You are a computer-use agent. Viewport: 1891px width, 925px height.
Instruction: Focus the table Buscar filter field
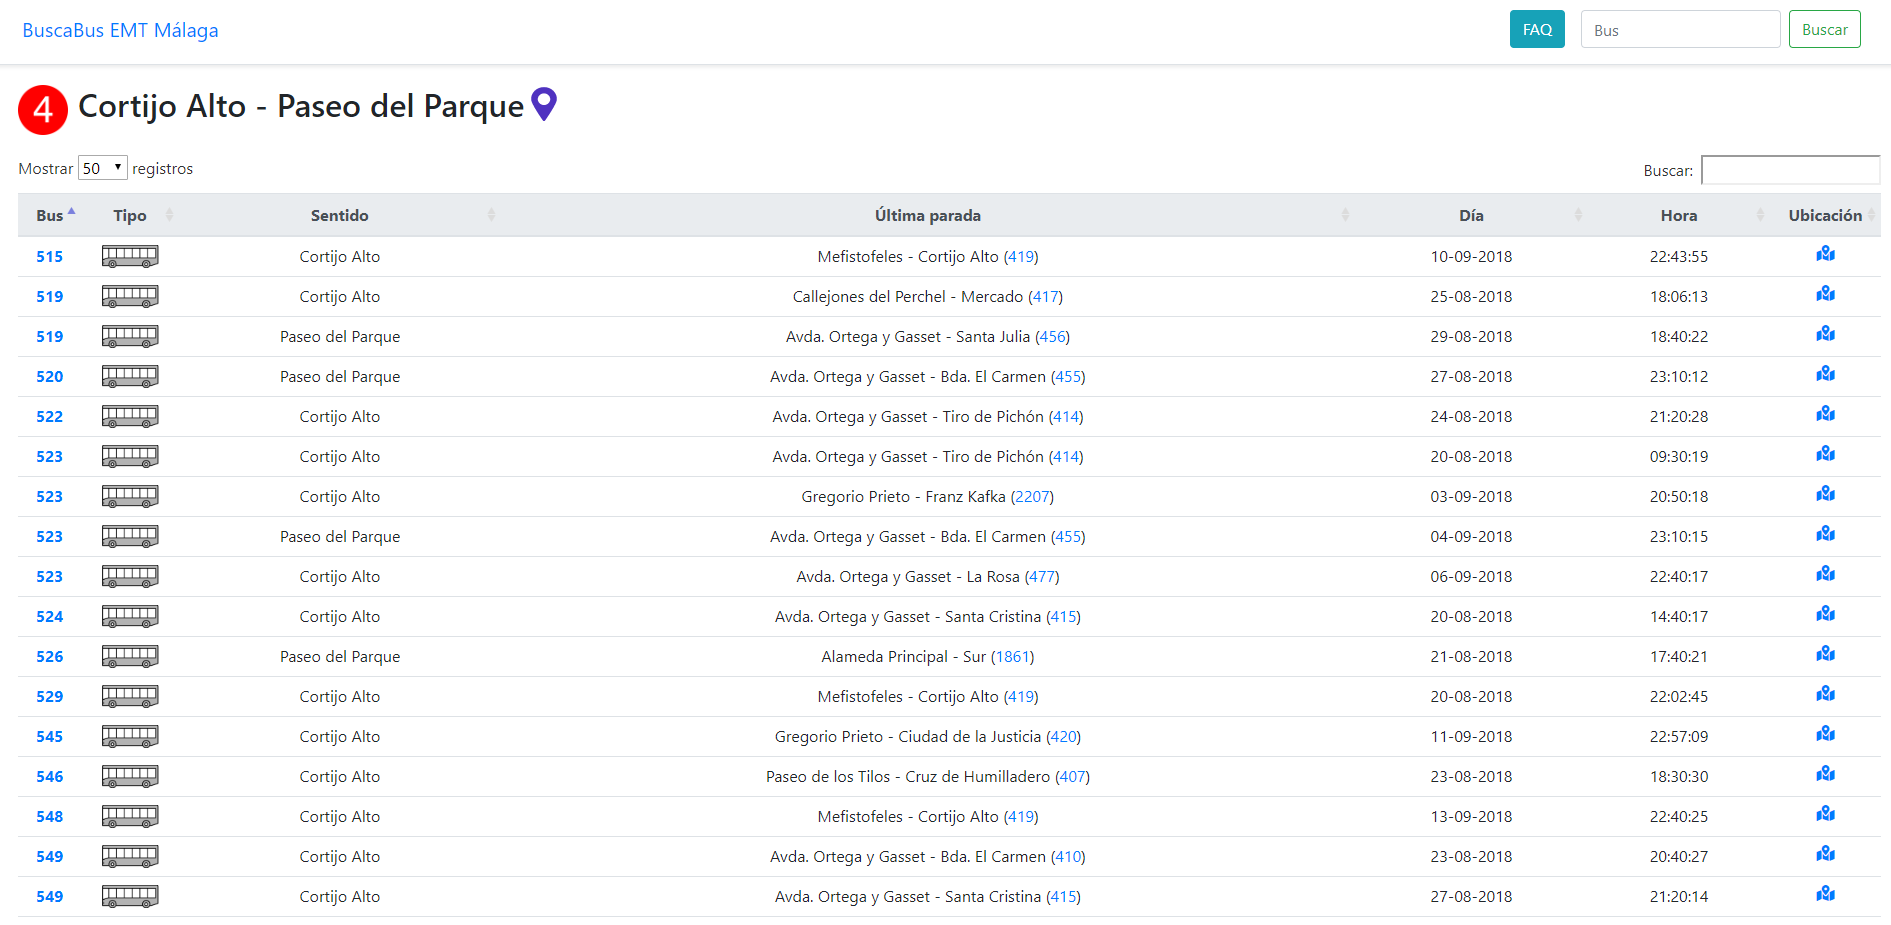pyautogui.click(x=1790, y=170)
